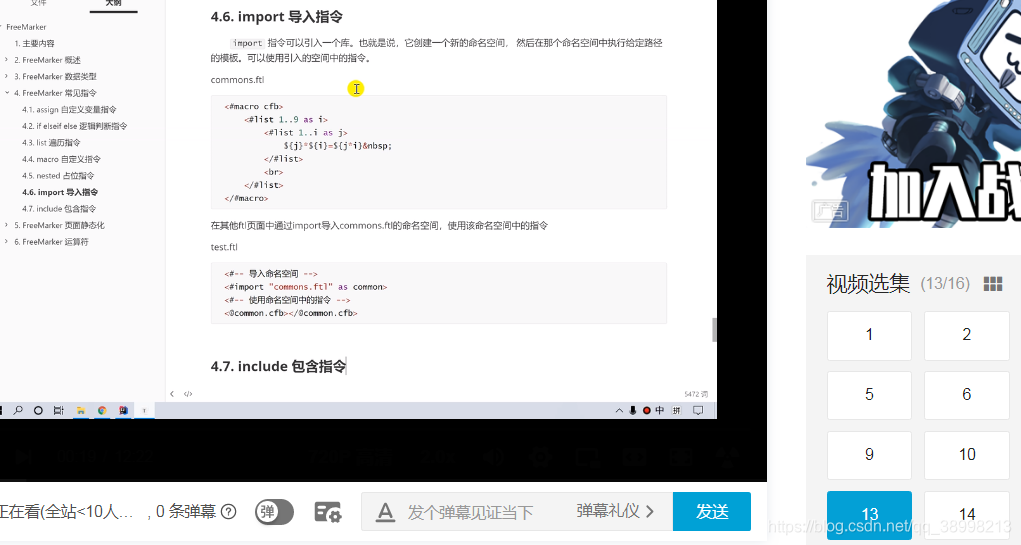This screenshot has width=1021, height=545.
Task: Go to 4.7. include 包含指令 in the outline
Action: tap(59, 209)
